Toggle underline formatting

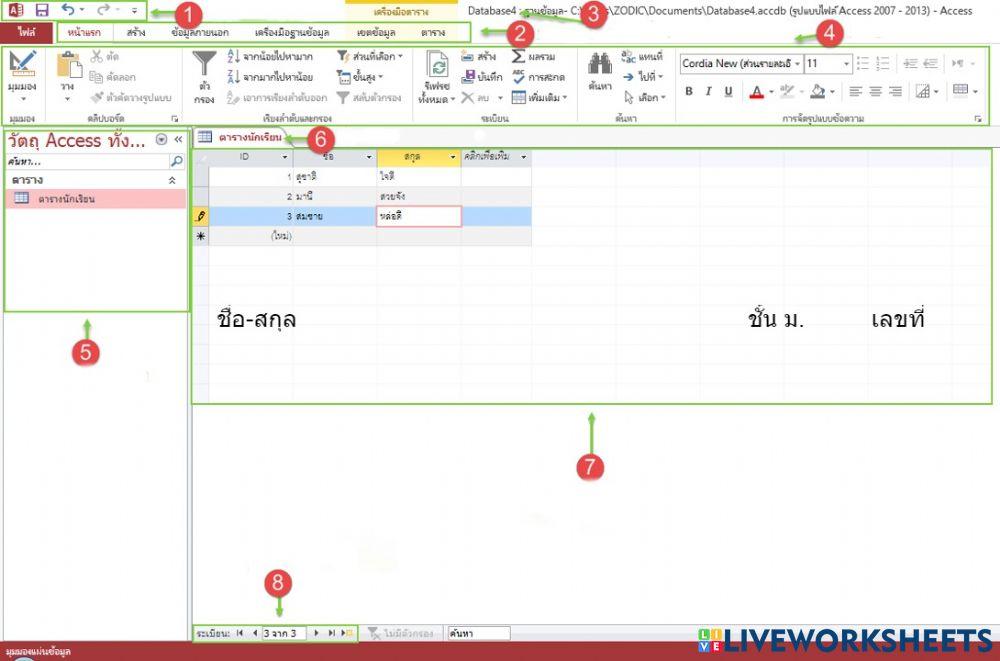729,90
